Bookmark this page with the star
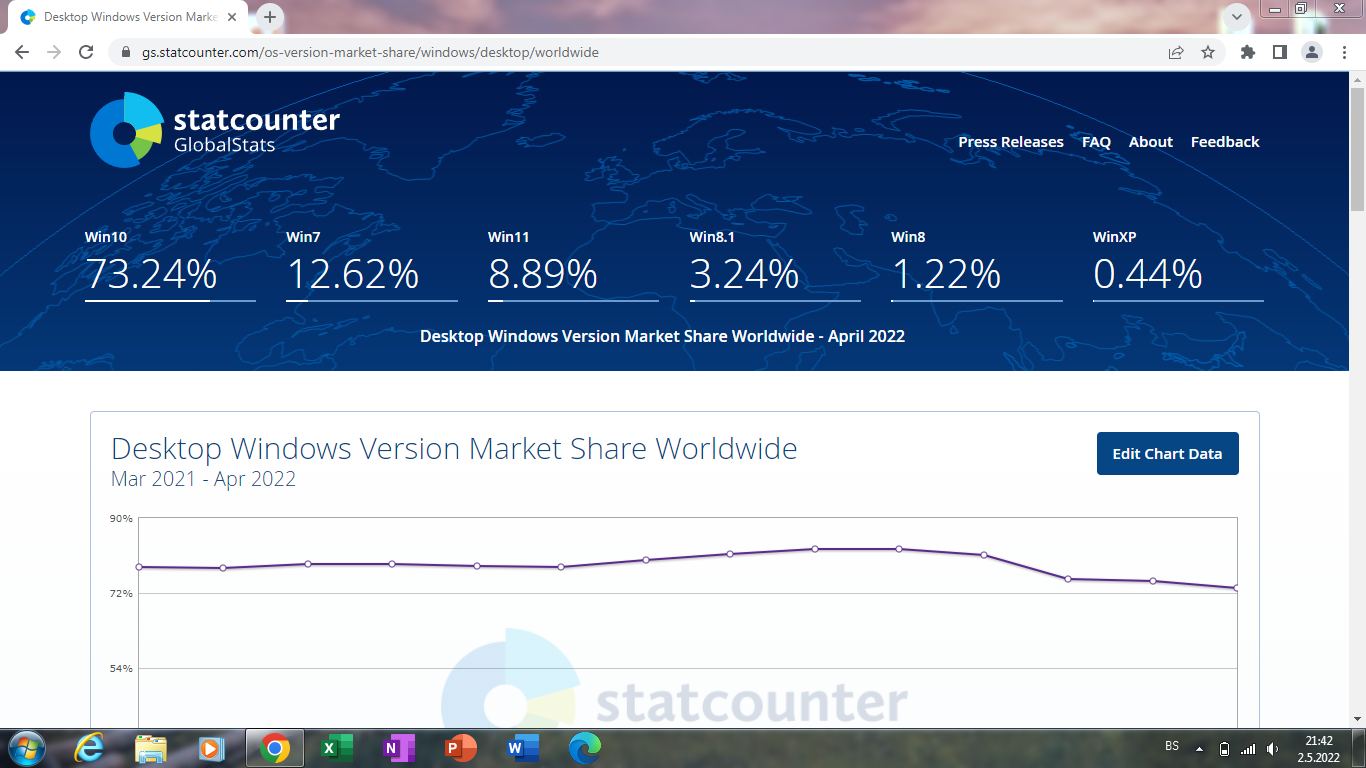This screenshot has width=1366, height=768. pos(1208,52)
